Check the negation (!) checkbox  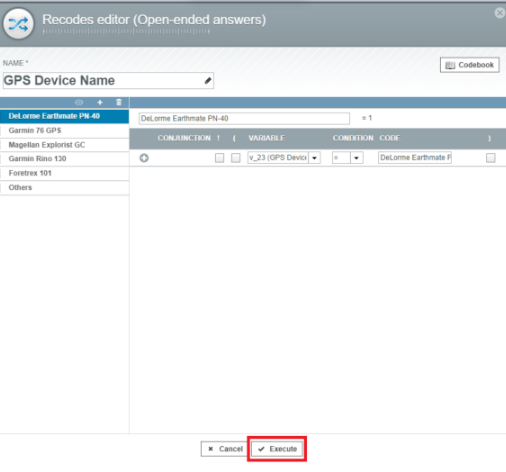(219, 158)
